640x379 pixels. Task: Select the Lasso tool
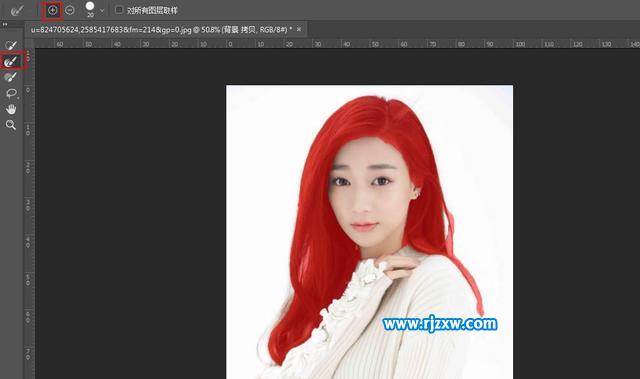pyautogui.click(x=11, y=93)
